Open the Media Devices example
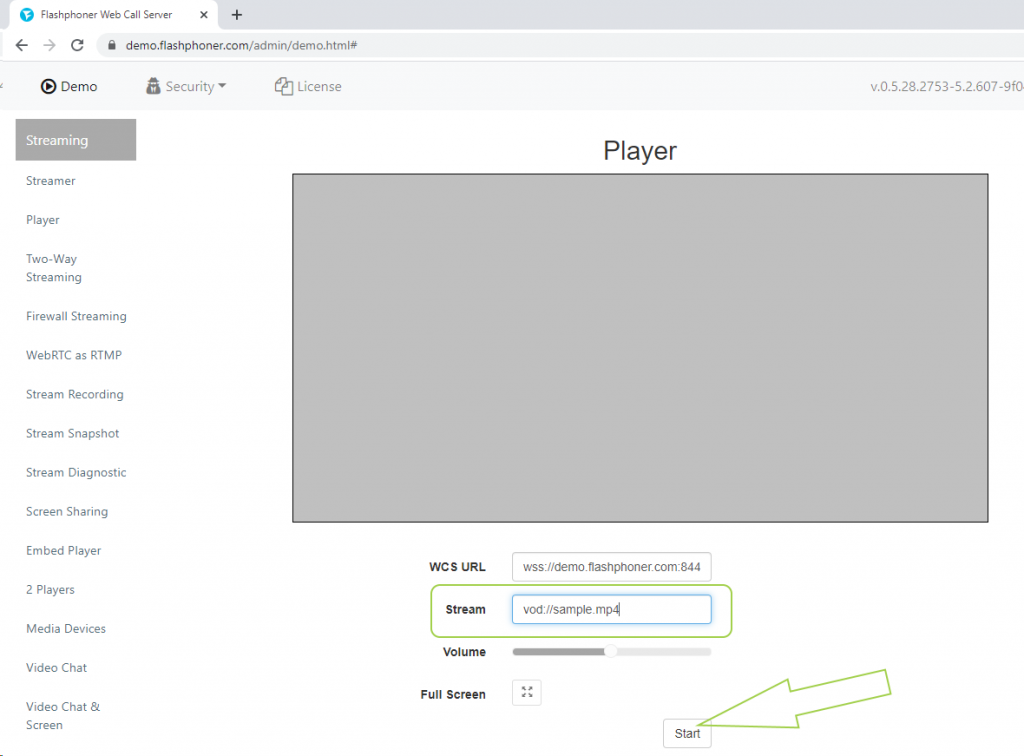Viewport: 1024px width, 756px height. (66, 629)
